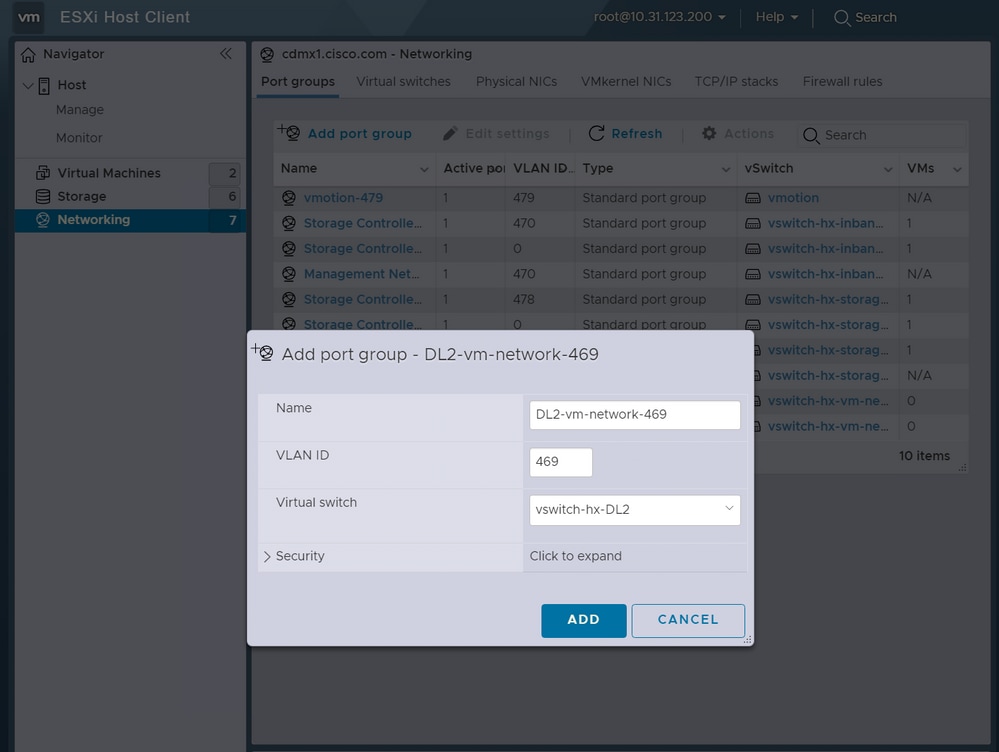Switch to the Port groups tab
The image size is (999, 752).
298,82
